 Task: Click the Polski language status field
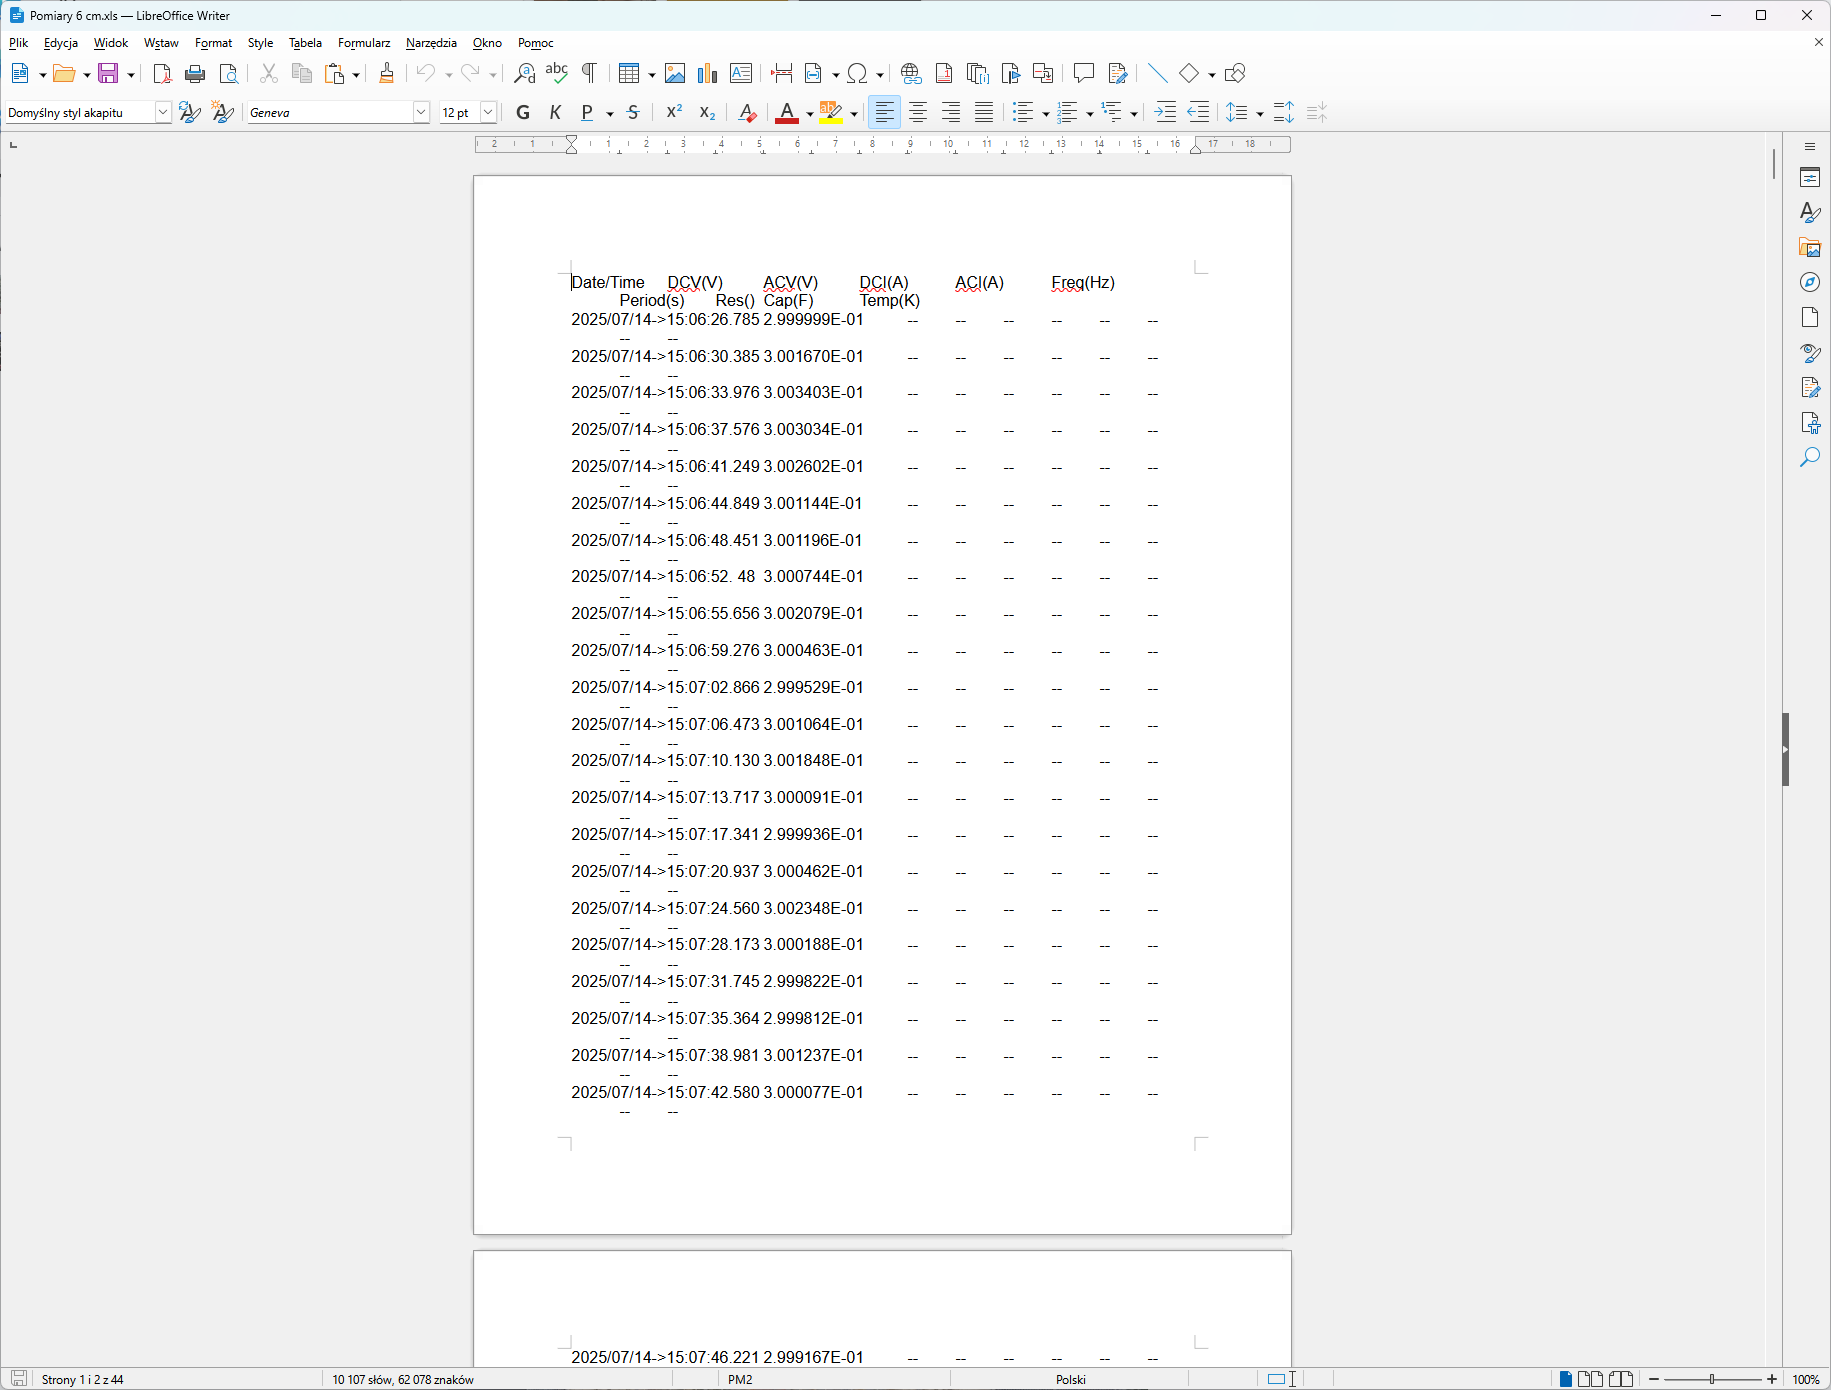point(1070,1379)
